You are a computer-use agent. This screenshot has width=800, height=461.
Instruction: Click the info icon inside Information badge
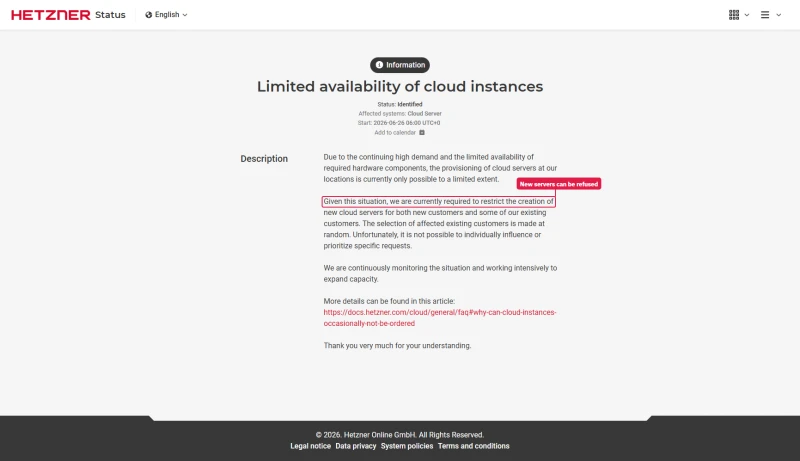(379, 65)
